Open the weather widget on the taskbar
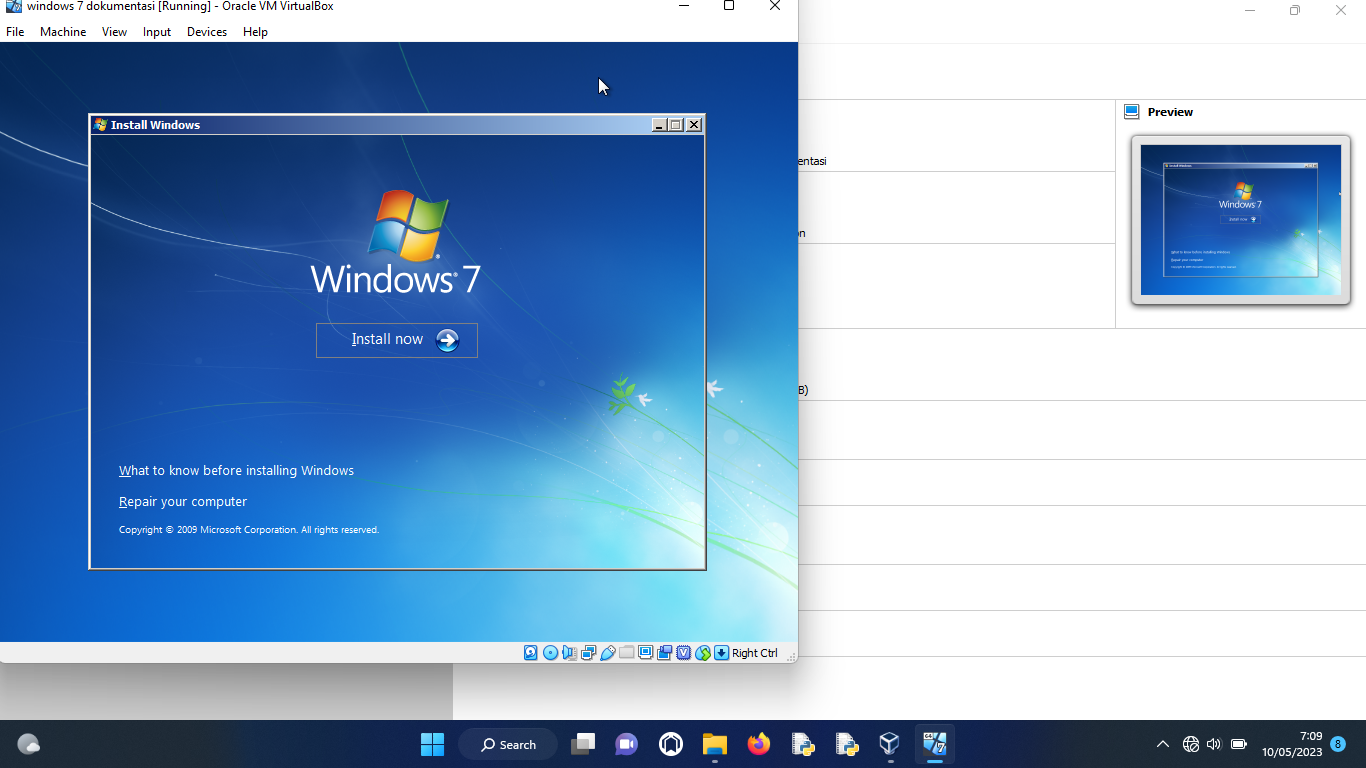1366x768 pixels. point(29,744)
